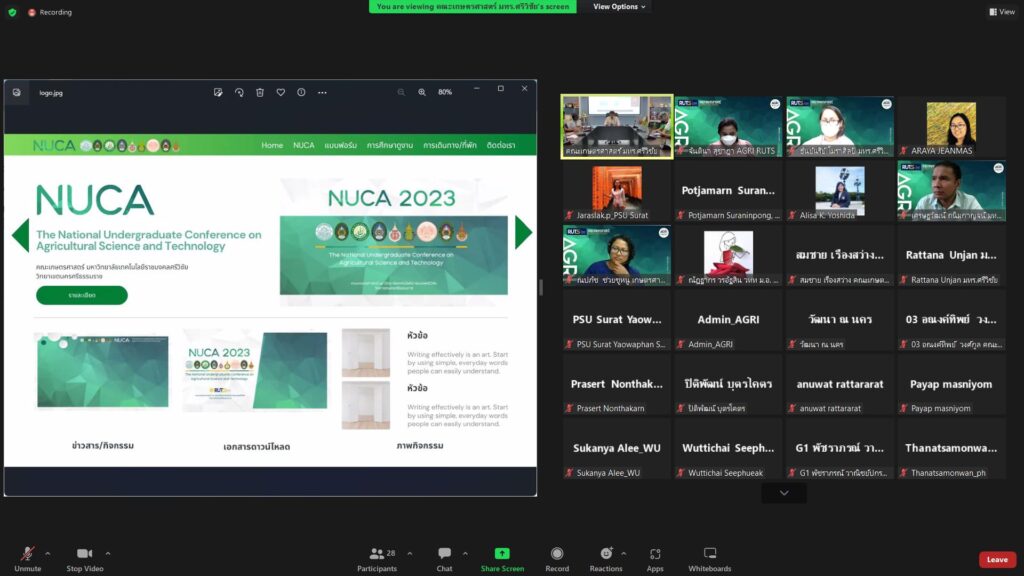Click the logo.jpg file name
Image resolution: width=1024 pixels, height=576 pixels.
51,93
